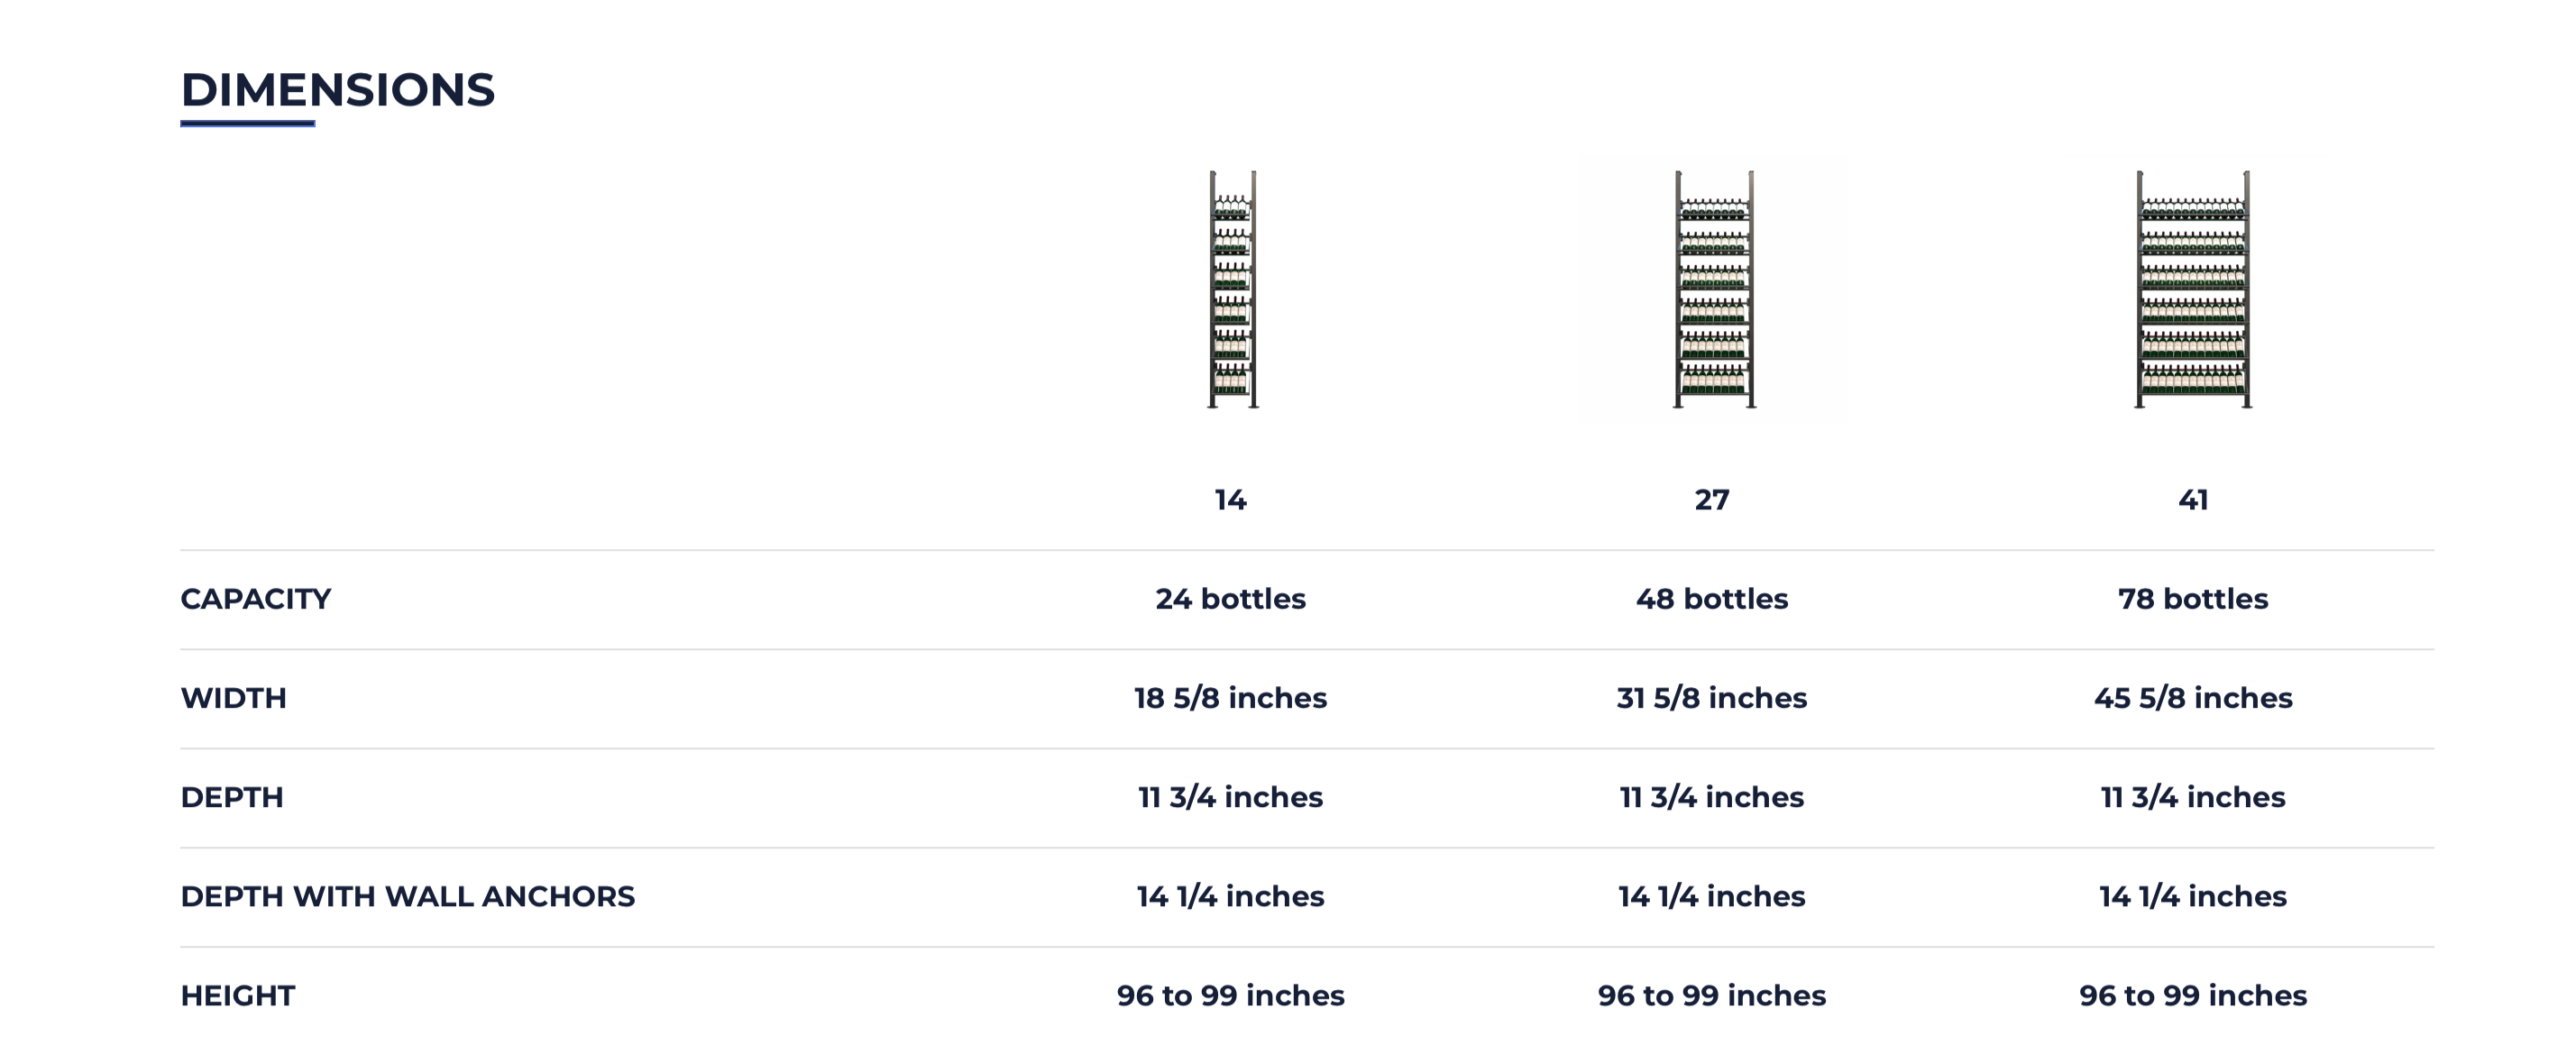
Task: Click the HEIGHT row label
Action: click(x=237, y=995)
